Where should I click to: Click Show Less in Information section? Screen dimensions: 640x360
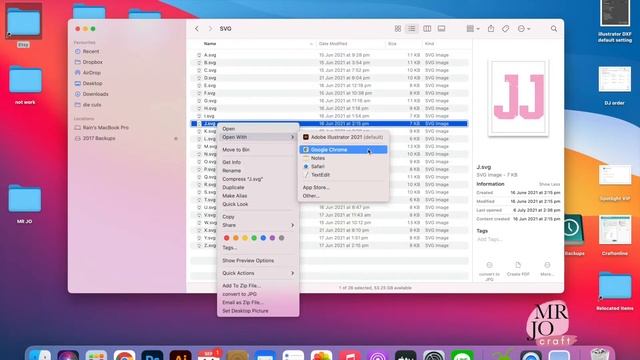coord(549,184)
